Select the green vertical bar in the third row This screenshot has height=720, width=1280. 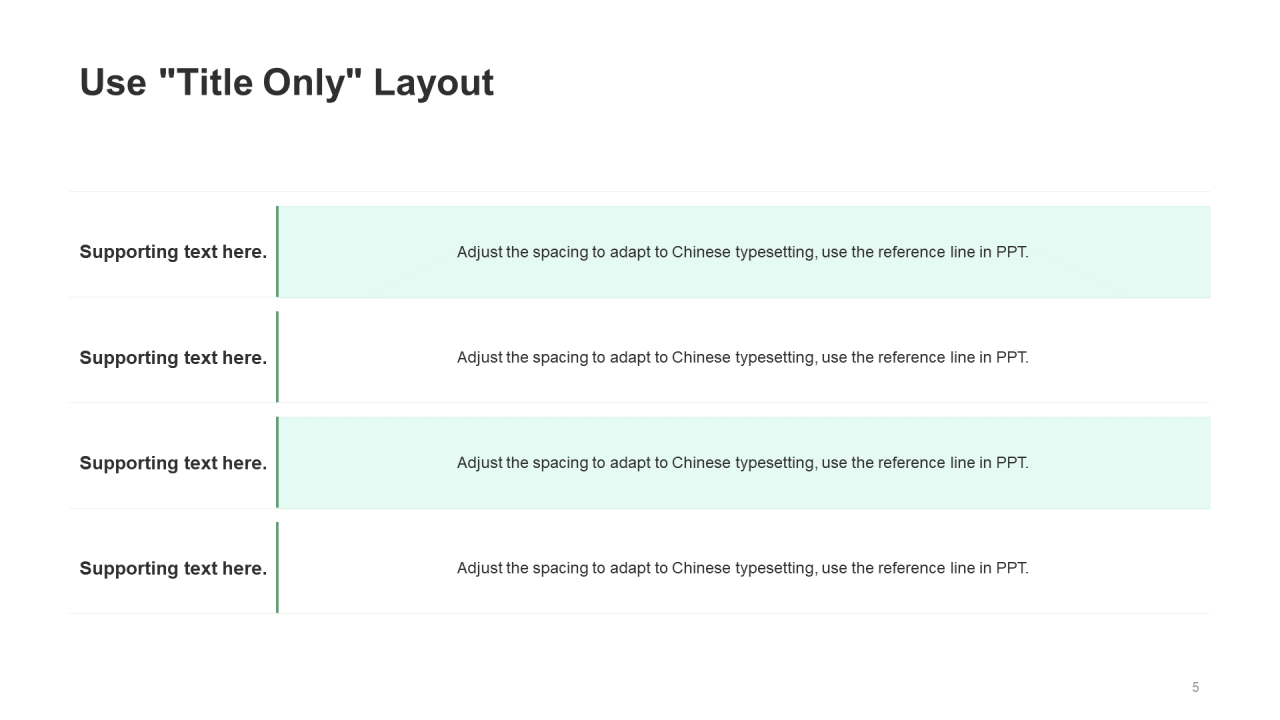click(277, 462)
